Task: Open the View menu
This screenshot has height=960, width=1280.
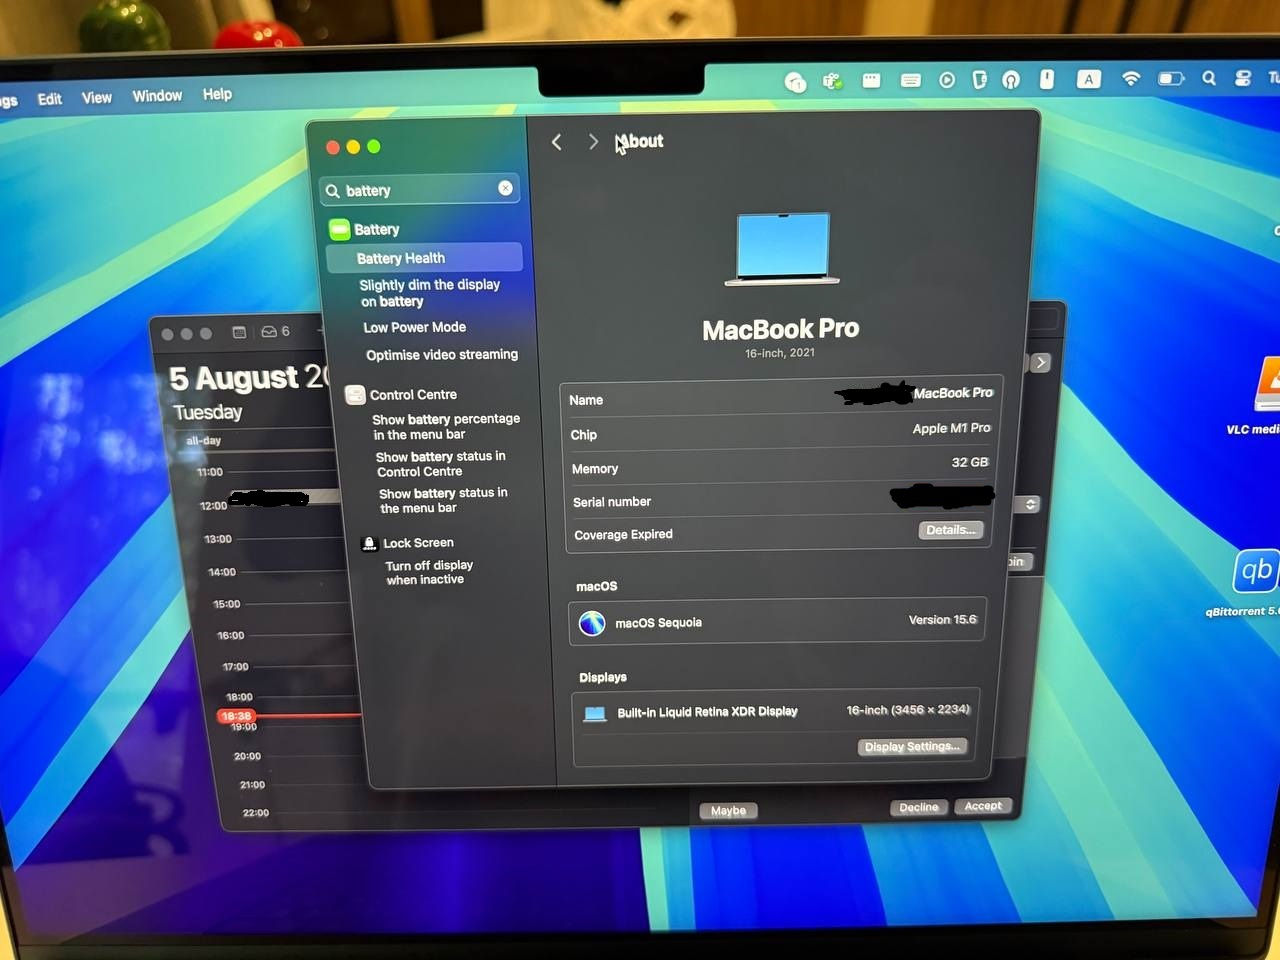Action: click(97, 97)
